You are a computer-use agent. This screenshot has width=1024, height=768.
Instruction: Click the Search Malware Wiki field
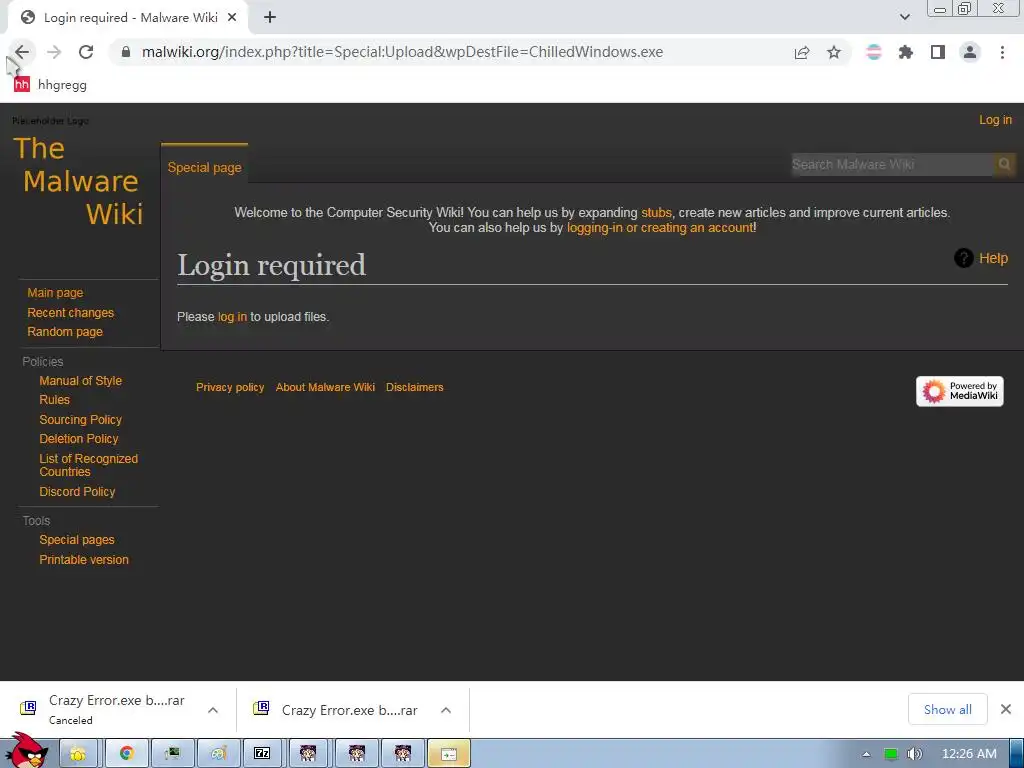coord(892,165)
